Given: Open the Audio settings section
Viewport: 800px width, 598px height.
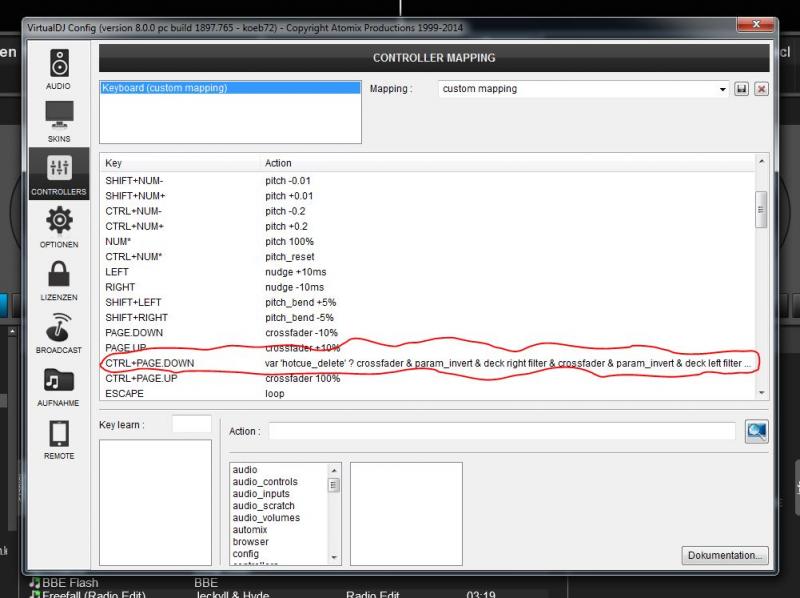Looking at the screenshot, I should click(59, 69).
